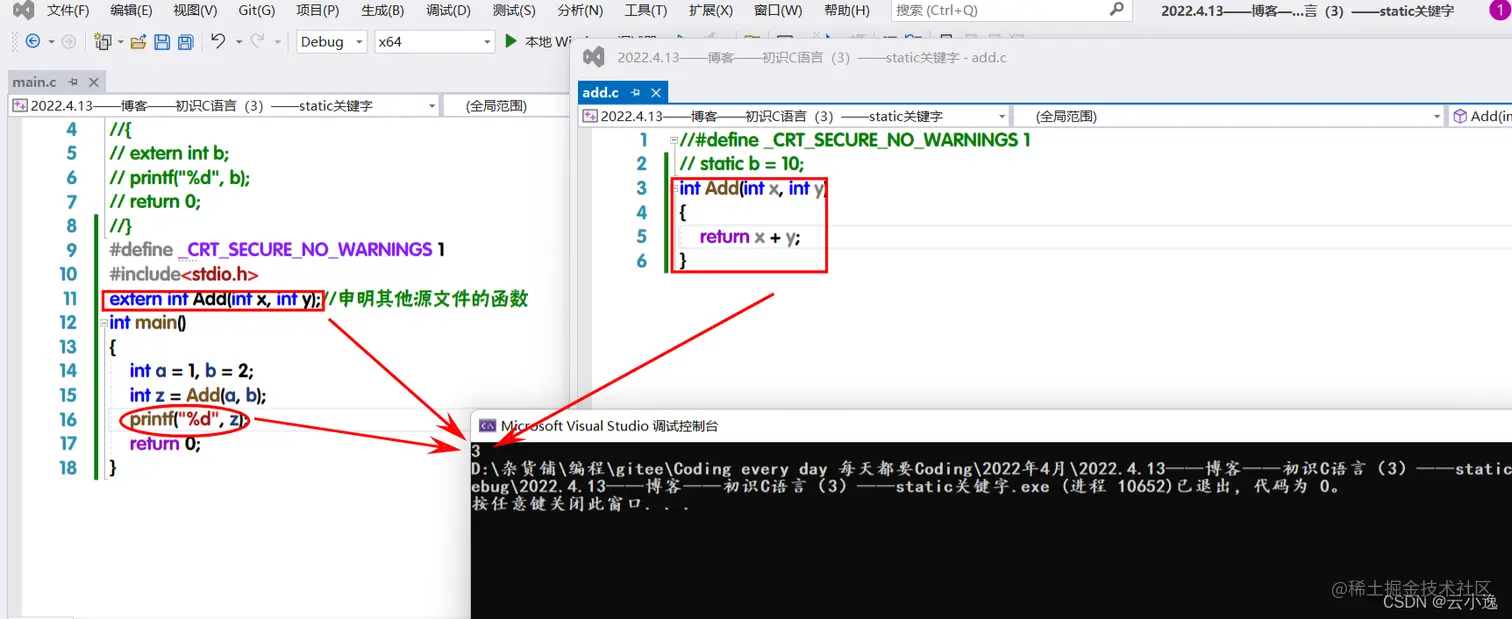This screenshot has height=619, width=1512.
Task: Click the search magnifier icon
Action: point(1117,10)
